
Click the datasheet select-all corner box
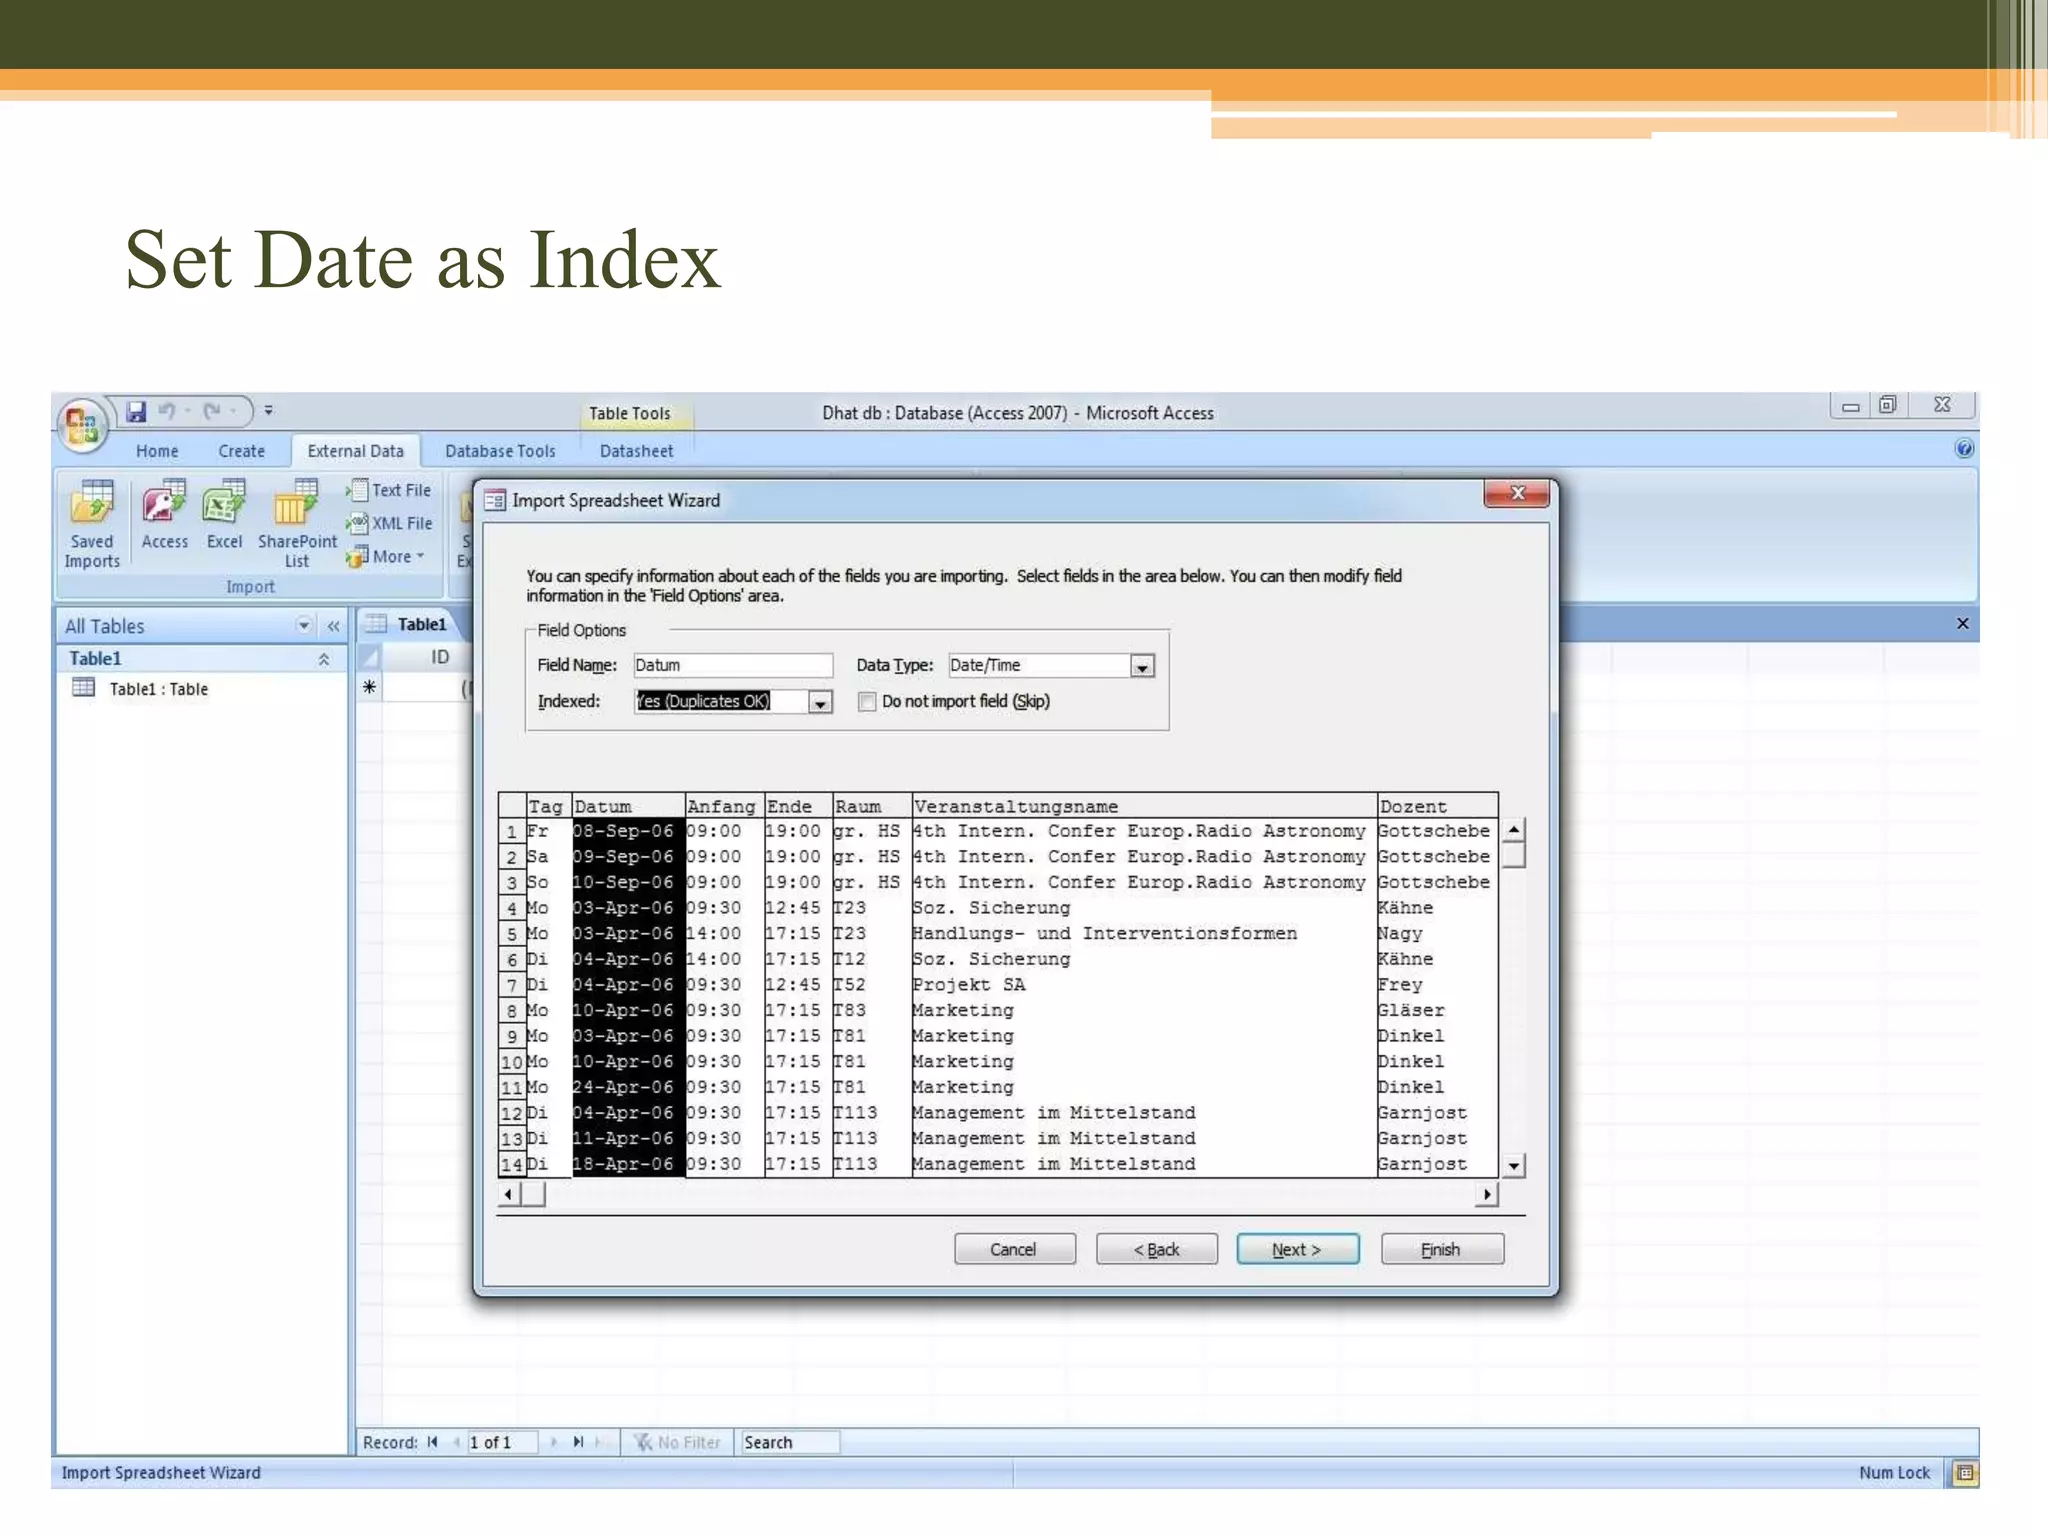[370, 657]
